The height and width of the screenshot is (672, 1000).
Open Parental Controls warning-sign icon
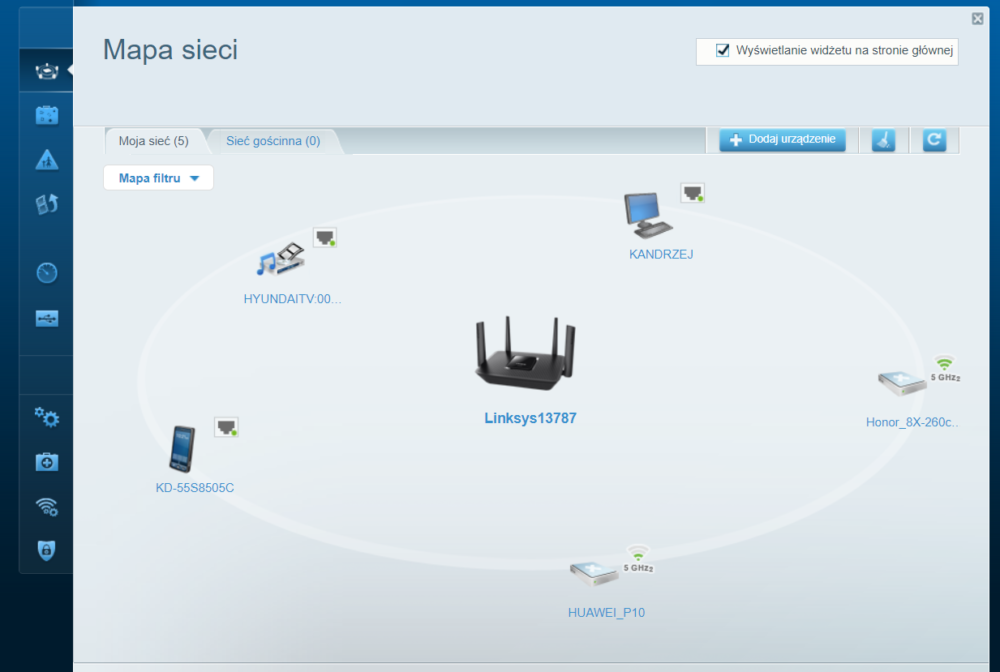(x=47, y=159)
